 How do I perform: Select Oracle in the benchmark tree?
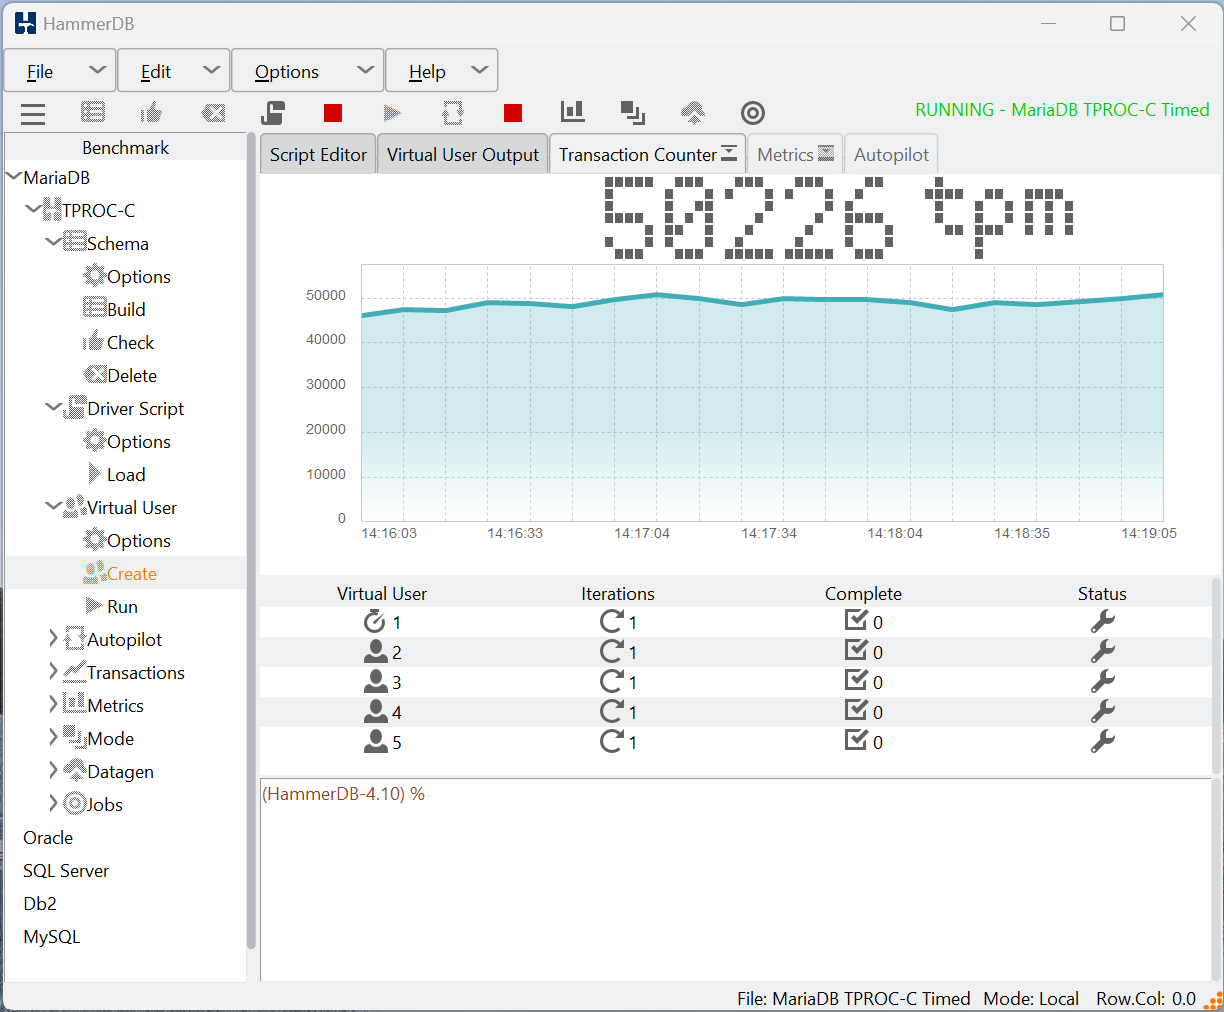click(x=48, y=837)
